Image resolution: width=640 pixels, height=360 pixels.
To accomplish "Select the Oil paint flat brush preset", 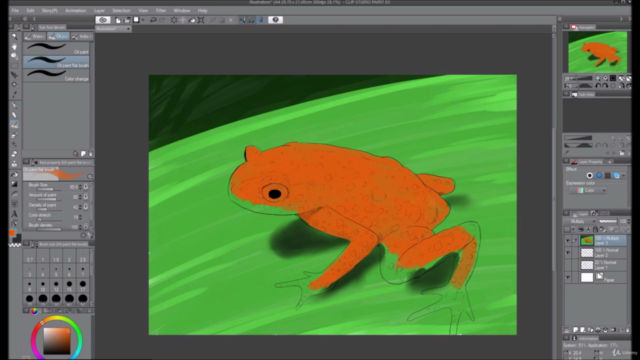I will click(x=56, y=62).
